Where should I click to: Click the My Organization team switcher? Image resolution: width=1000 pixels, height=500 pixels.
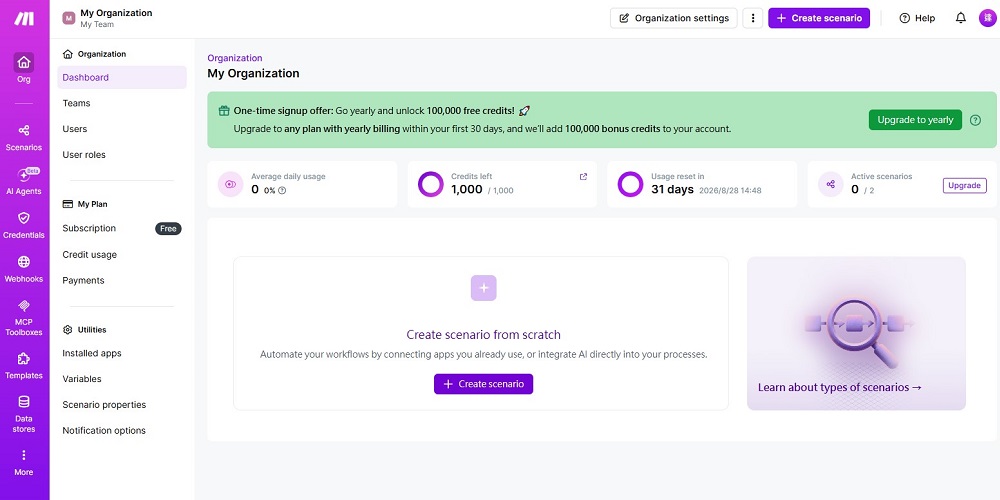(x=107, y=18)
